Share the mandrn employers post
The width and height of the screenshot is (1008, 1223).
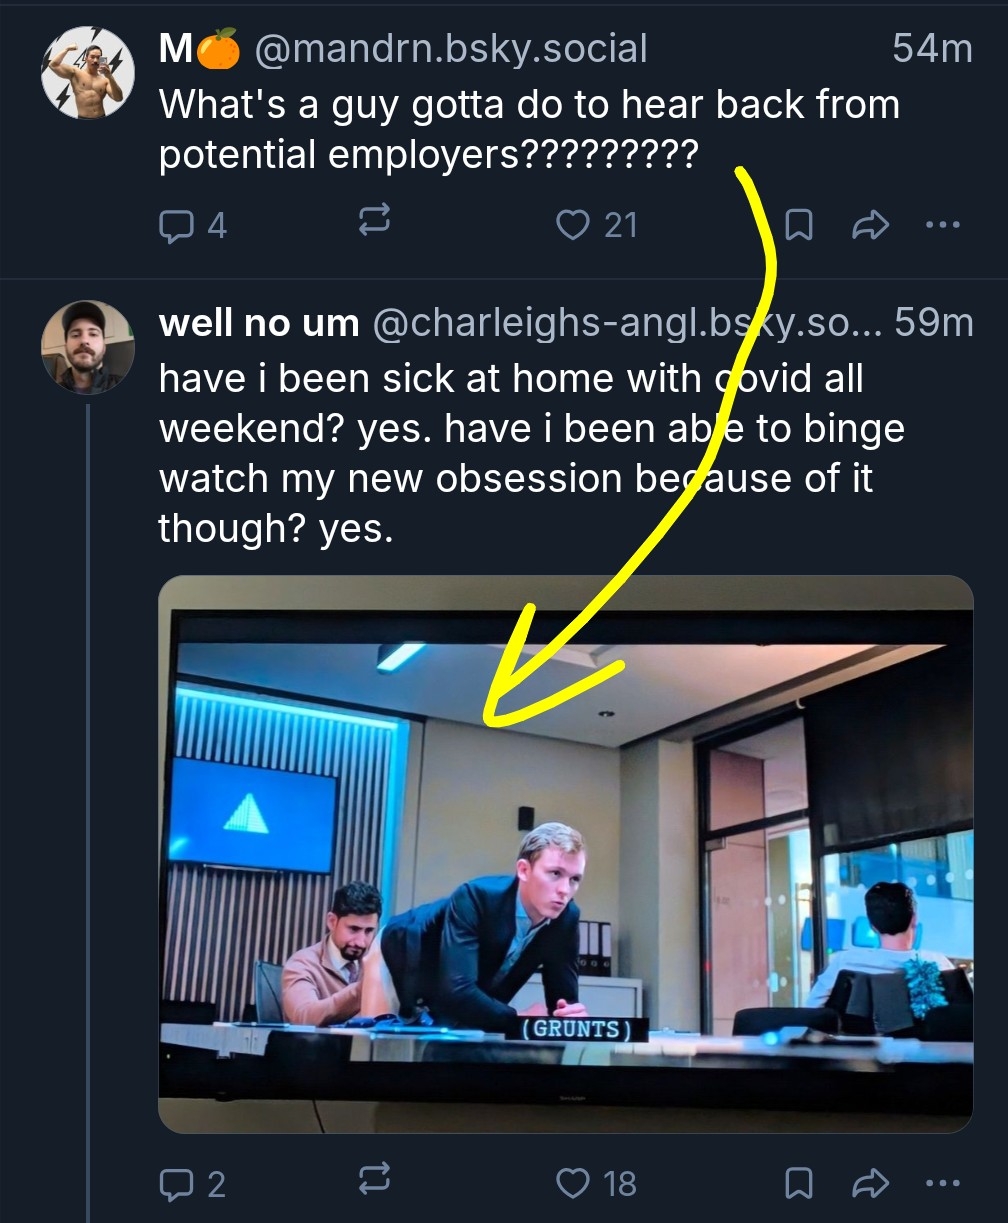[x=869, y=226]
